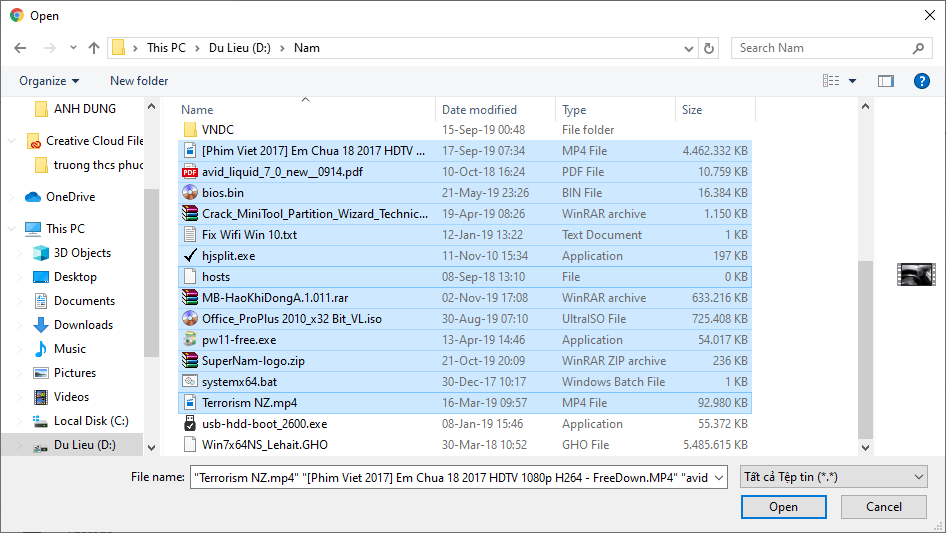Image resolution: width=946 pixels, height=533 pixels.
Task: Click file list vertical scrollbar down arrow
Action: [865, 447]
